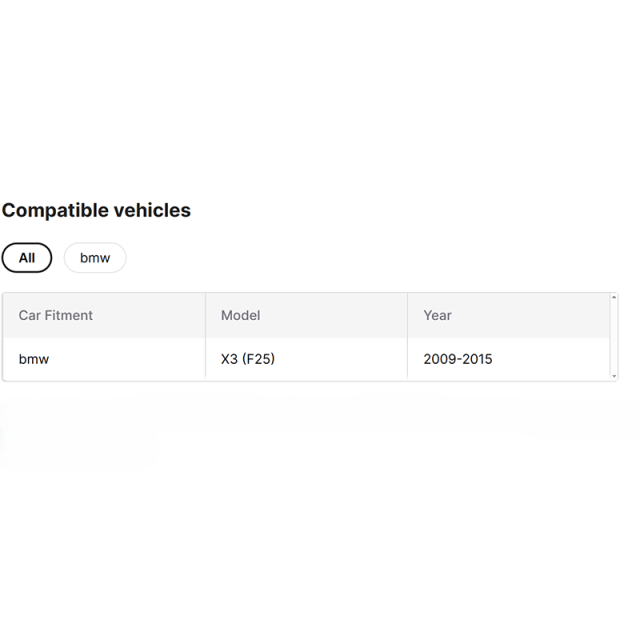Click the X3 (F25) model cell

(x=307, y=359)
